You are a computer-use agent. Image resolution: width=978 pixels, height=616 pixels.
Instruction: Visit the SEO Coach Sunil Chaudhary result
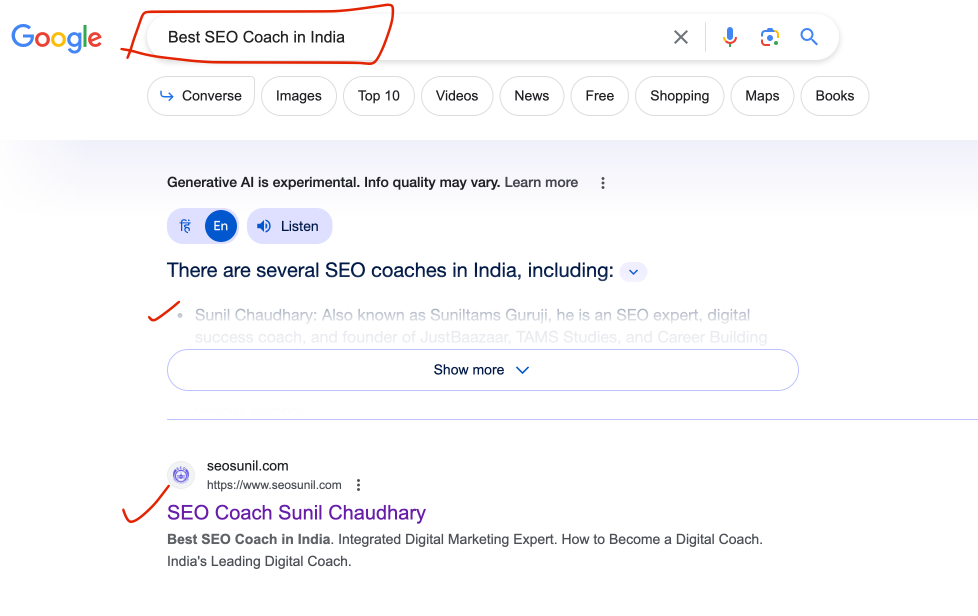296,512
